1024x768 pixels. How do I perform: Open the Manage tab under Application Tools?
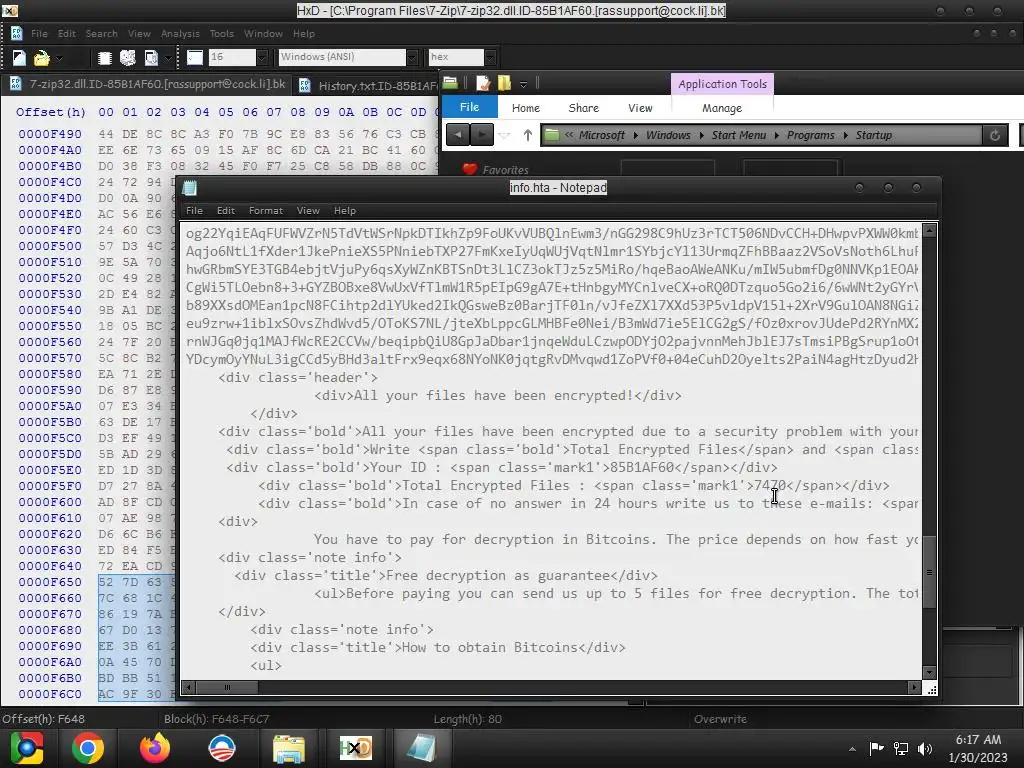[722, 108]
